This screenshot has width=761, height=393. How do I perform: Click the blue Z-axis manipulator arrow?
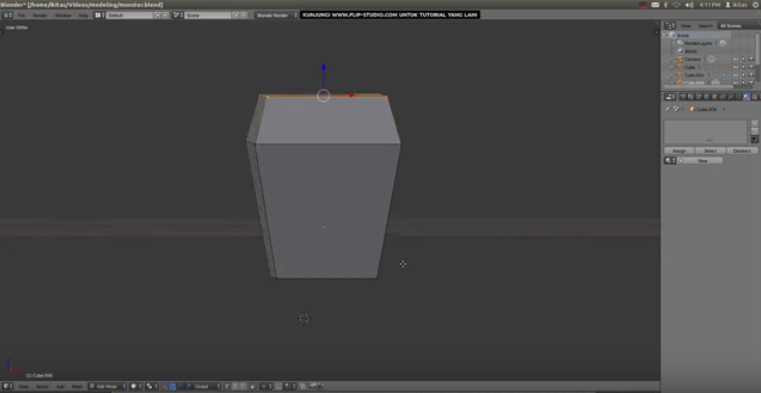tap(324, 67)
